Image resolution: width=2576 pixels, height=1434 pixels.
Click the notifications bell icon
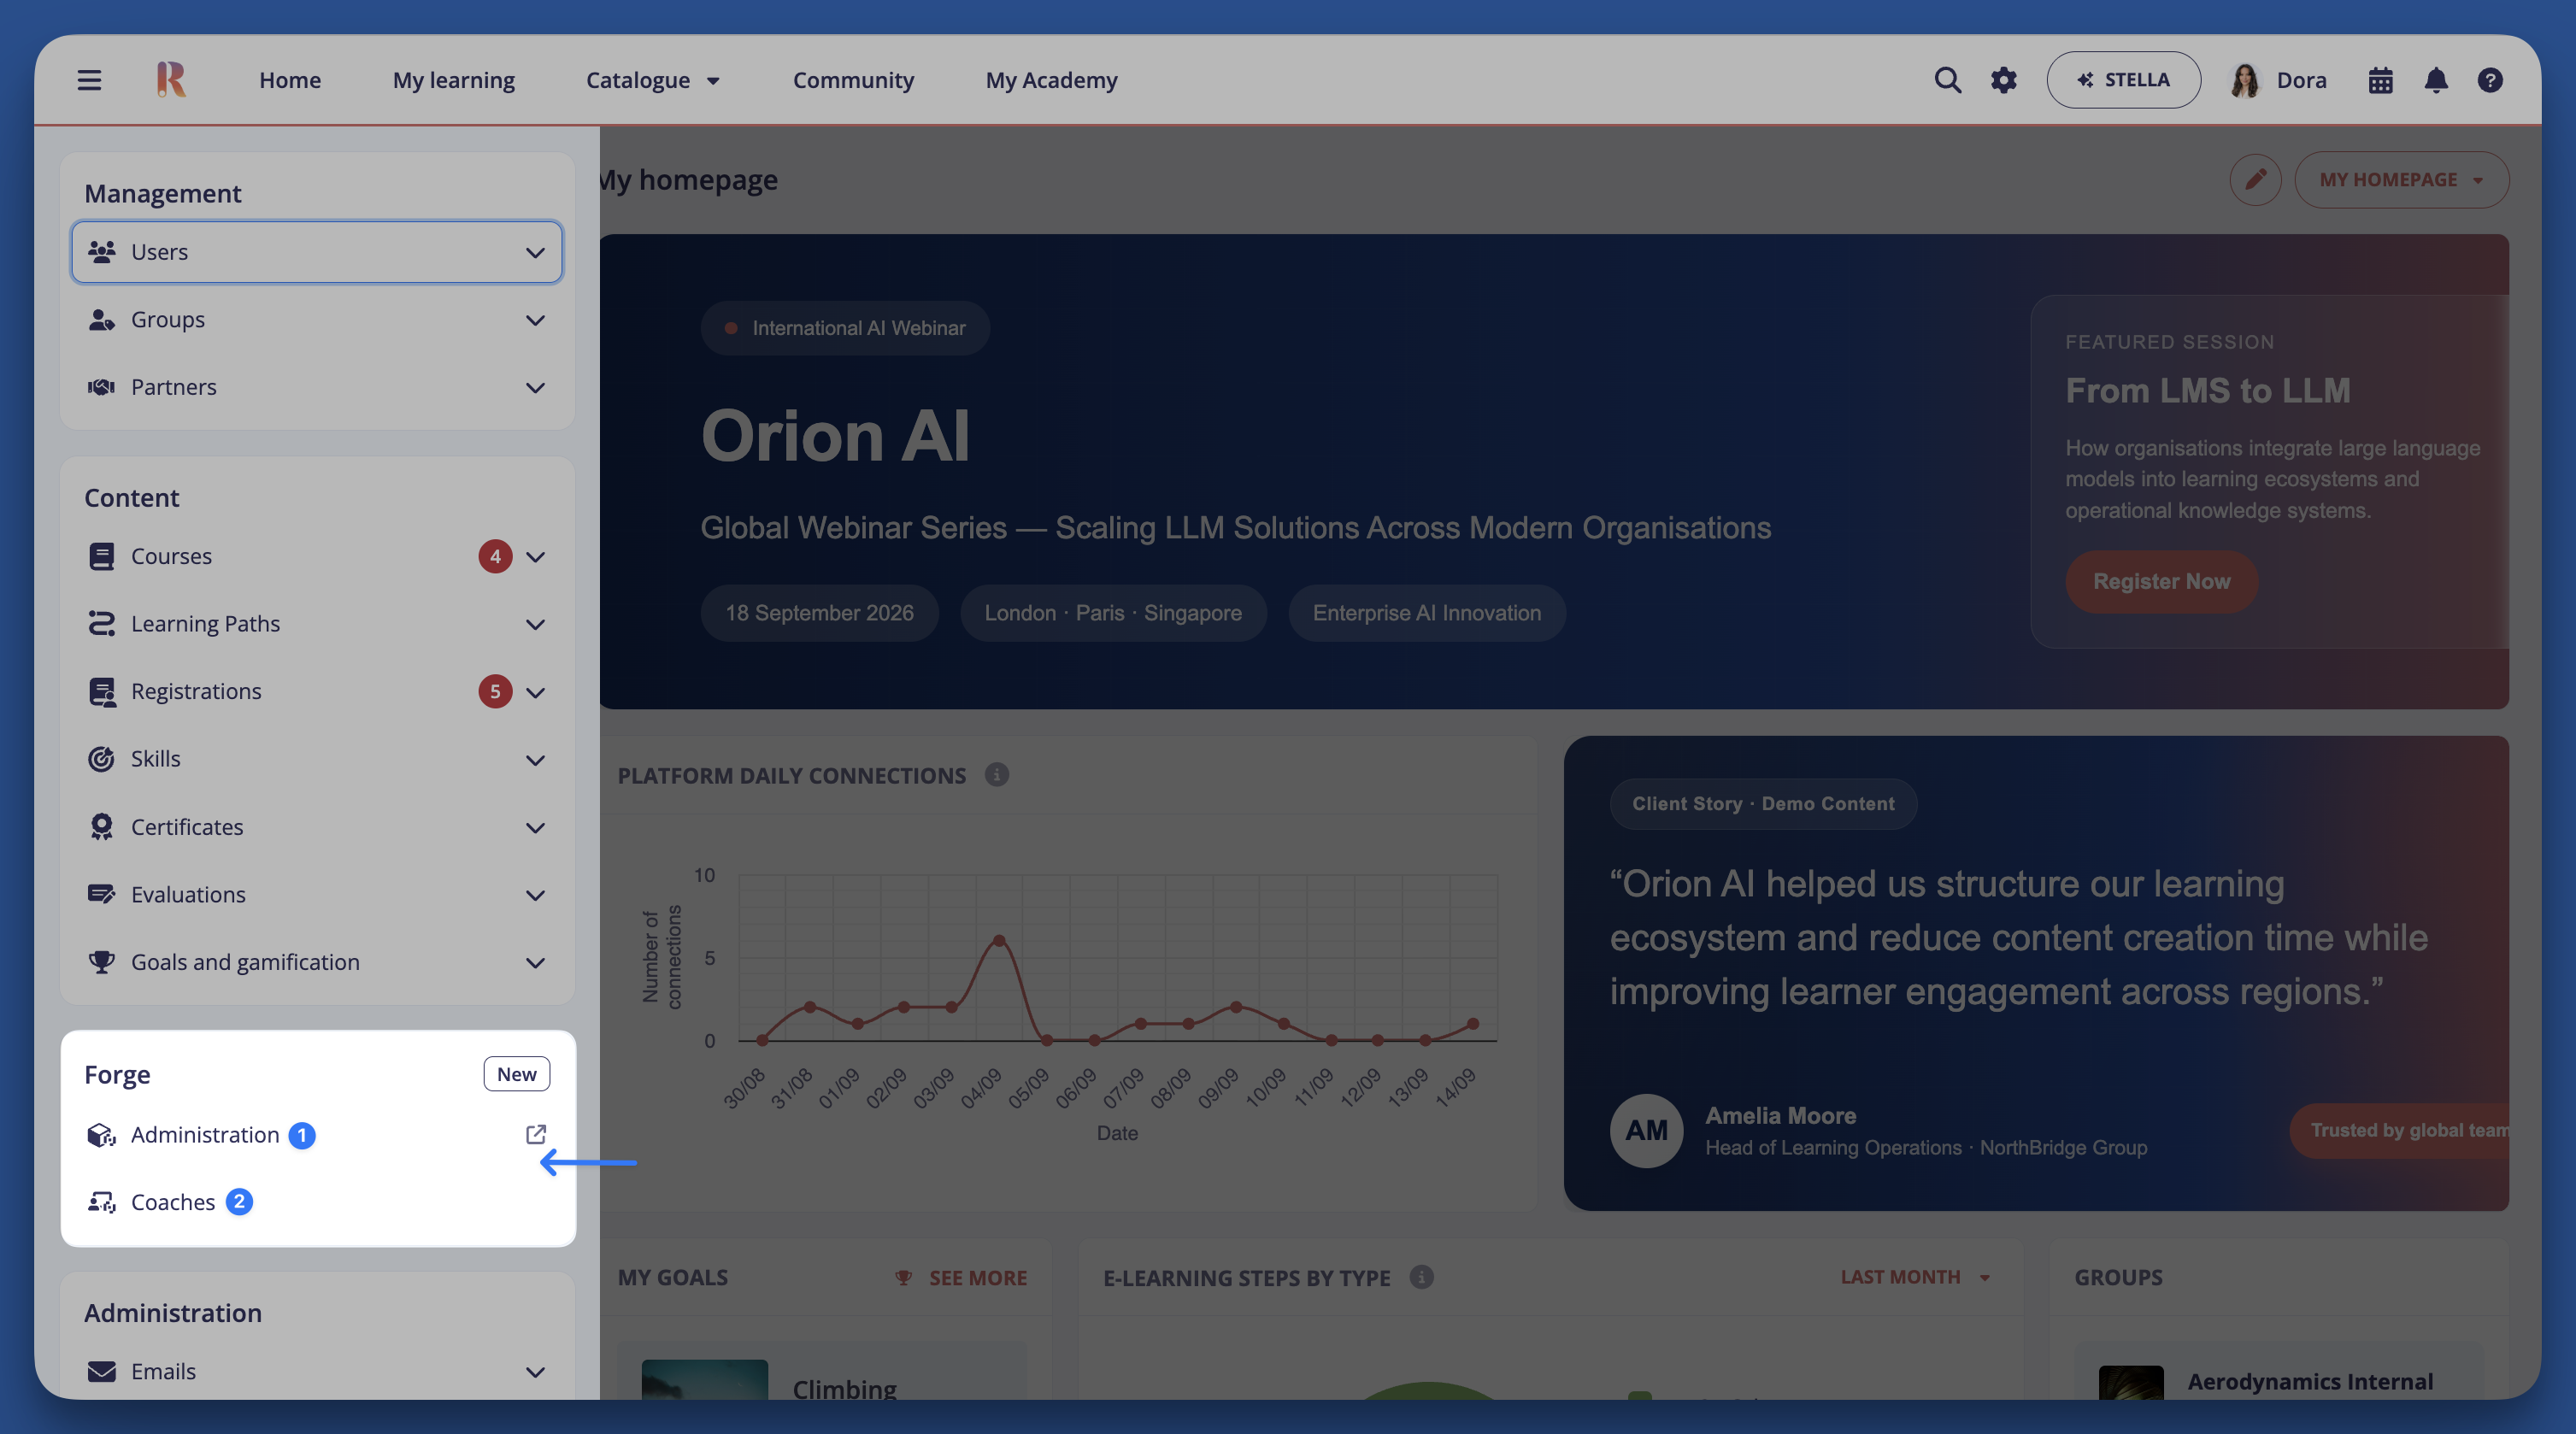[x=2436, y=80]
